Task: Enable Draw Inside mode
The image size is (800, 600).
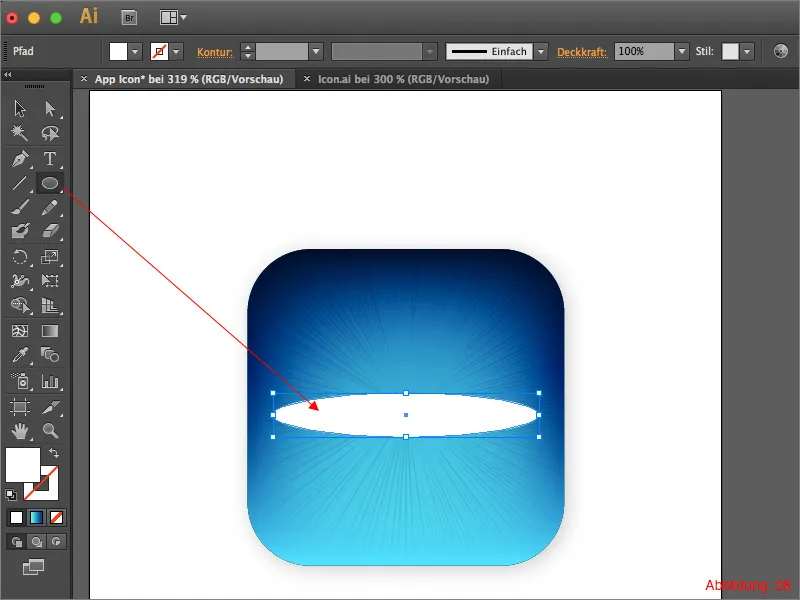Action: tap(56, 542)
